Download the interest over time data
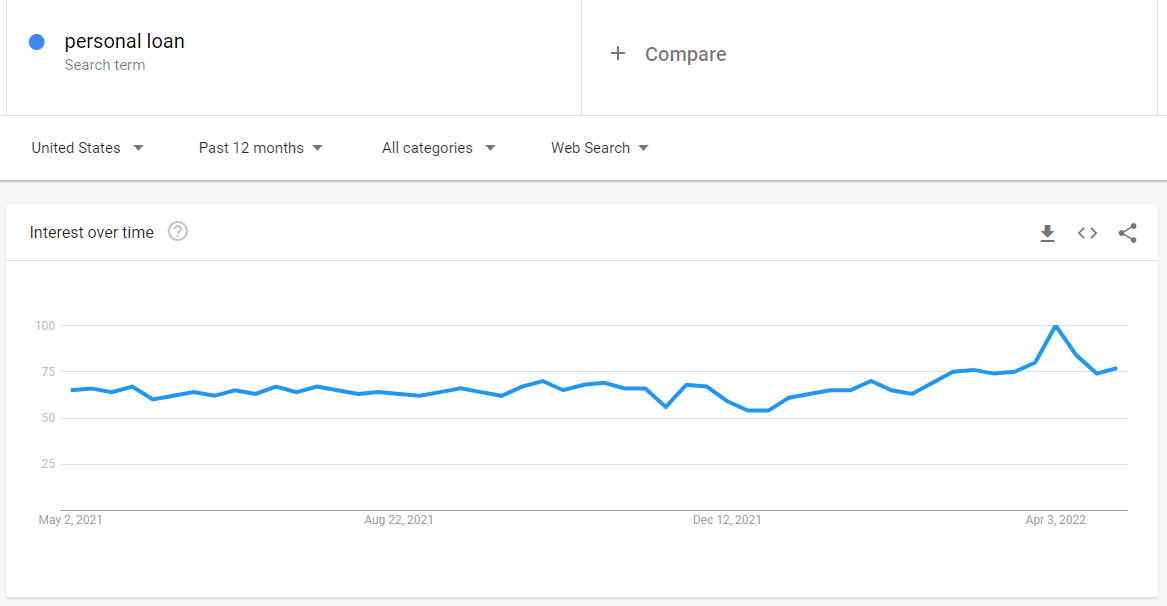The image size is (1167, 606). tap(1047, 233)
